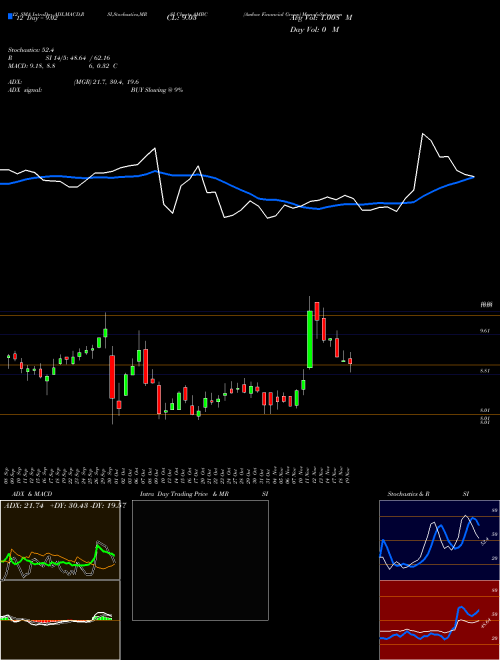Screen dimensions: 500x660
Task: Open the blue Stochastics chart panel
Action: coord(439,540)
